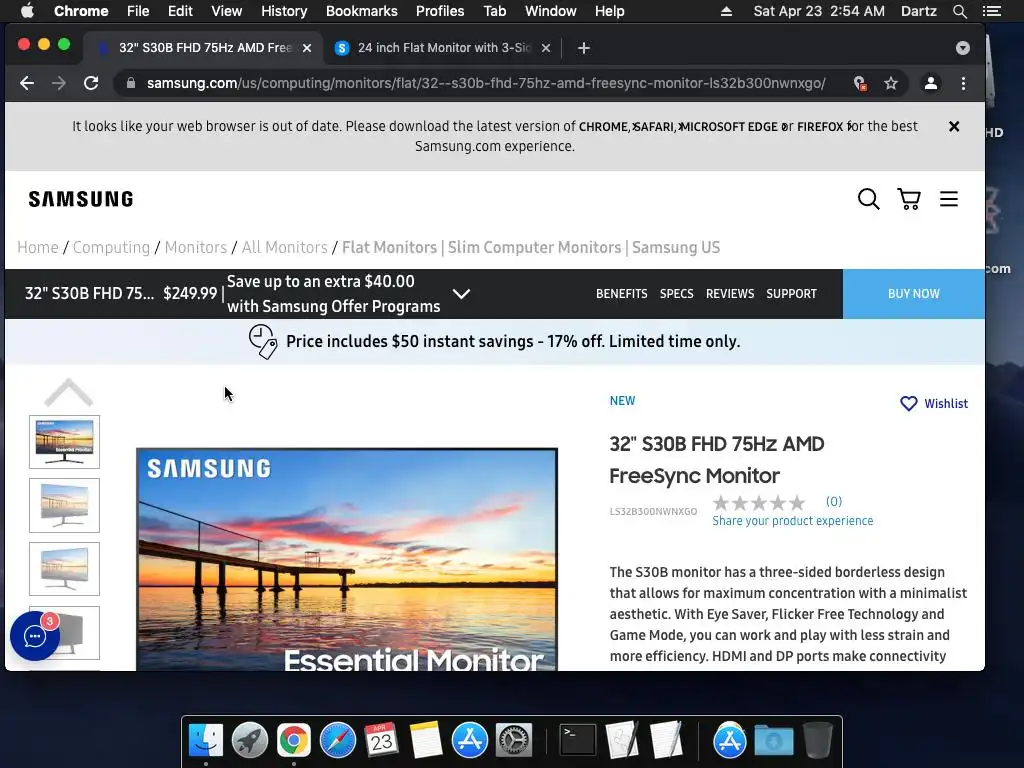Move thumbnail list up with arrow
1024x768 pixels.
pyautogui.click(x=69, y=392)
